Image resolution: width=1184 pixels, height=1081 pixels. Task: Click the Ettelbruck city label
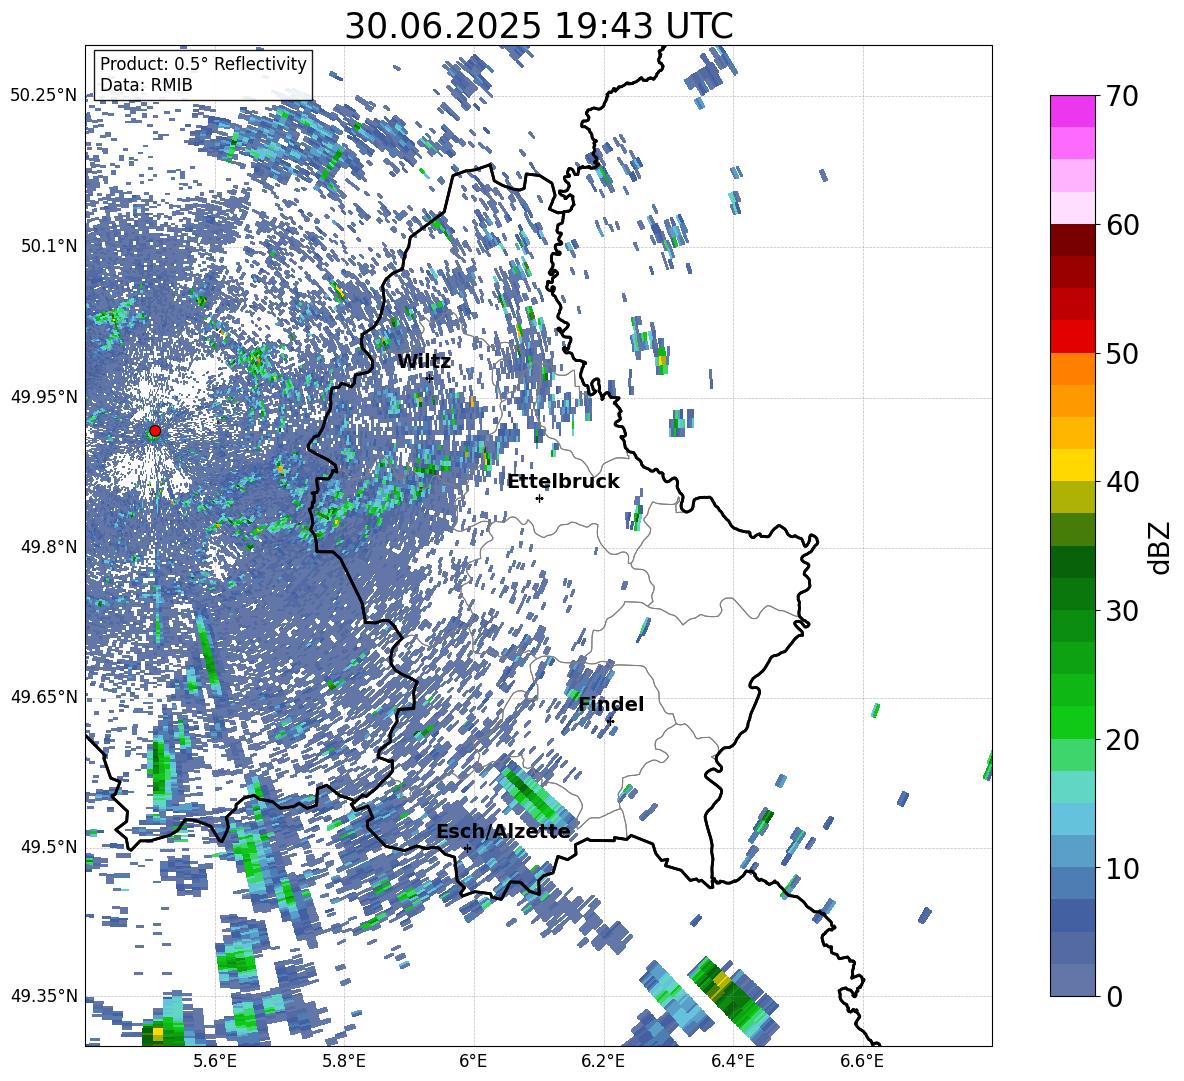pos(563,482)
